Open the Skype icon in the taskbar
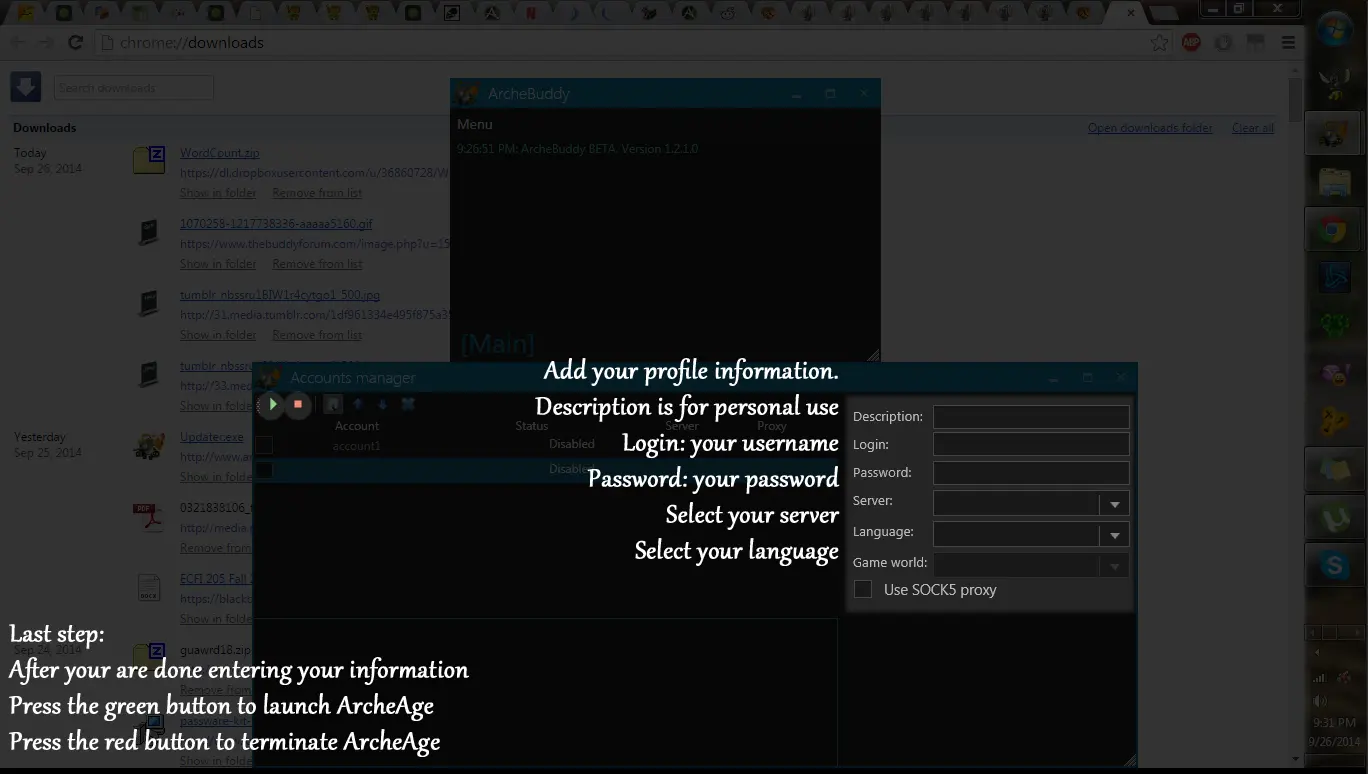This screenshot has width=1368, height=774. [1334, 566]
